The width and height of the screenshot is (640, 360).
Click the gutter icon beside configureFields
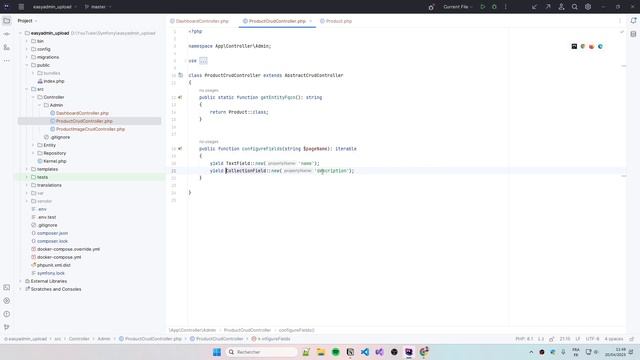tap(180, 149)
